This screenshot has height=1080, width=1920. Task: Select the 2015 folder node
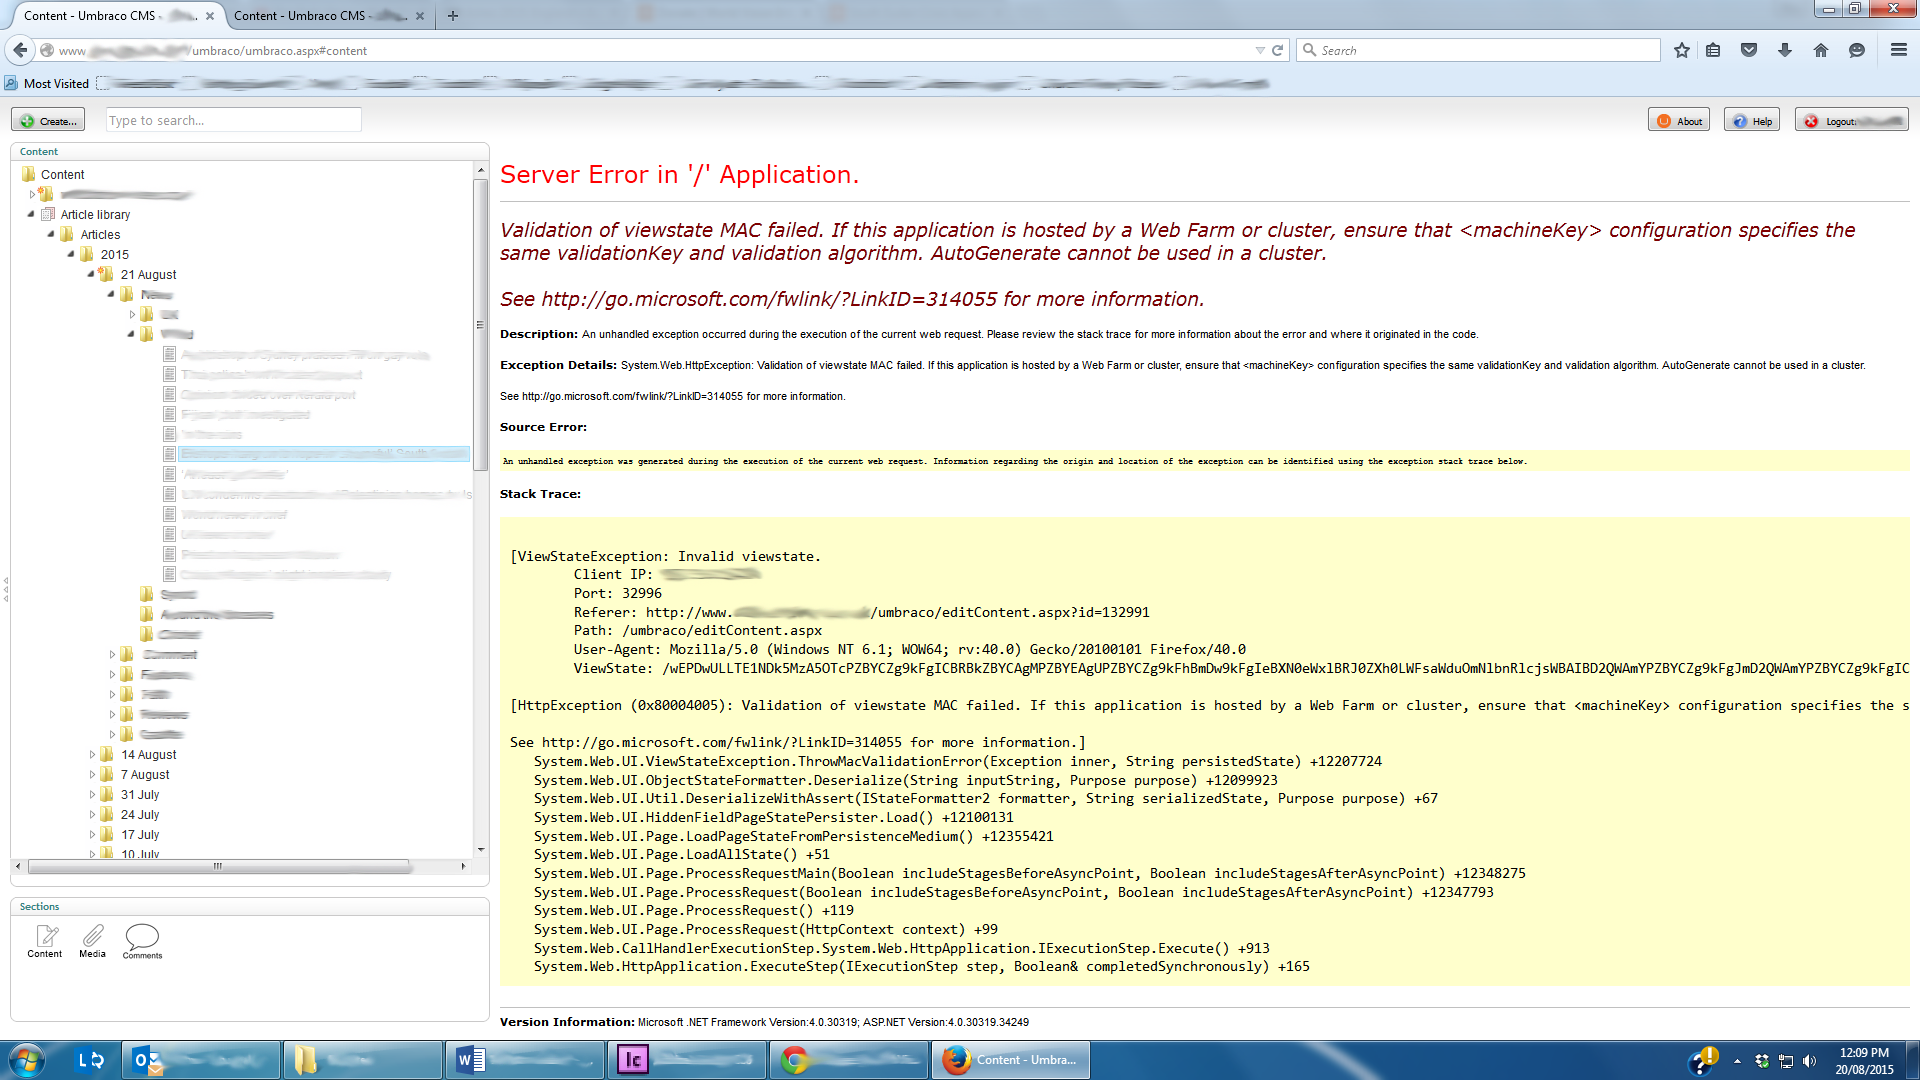point(114,254)
